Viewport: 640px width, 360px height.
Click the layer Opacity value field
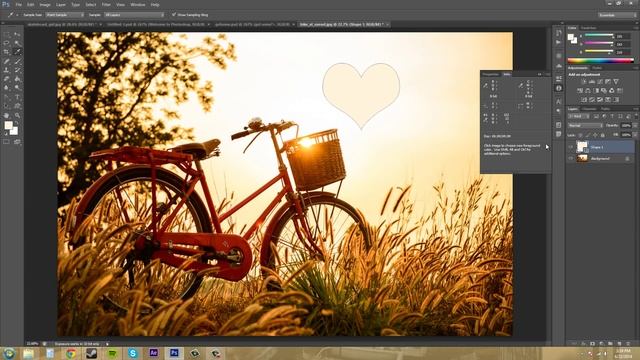pos(626,125)
